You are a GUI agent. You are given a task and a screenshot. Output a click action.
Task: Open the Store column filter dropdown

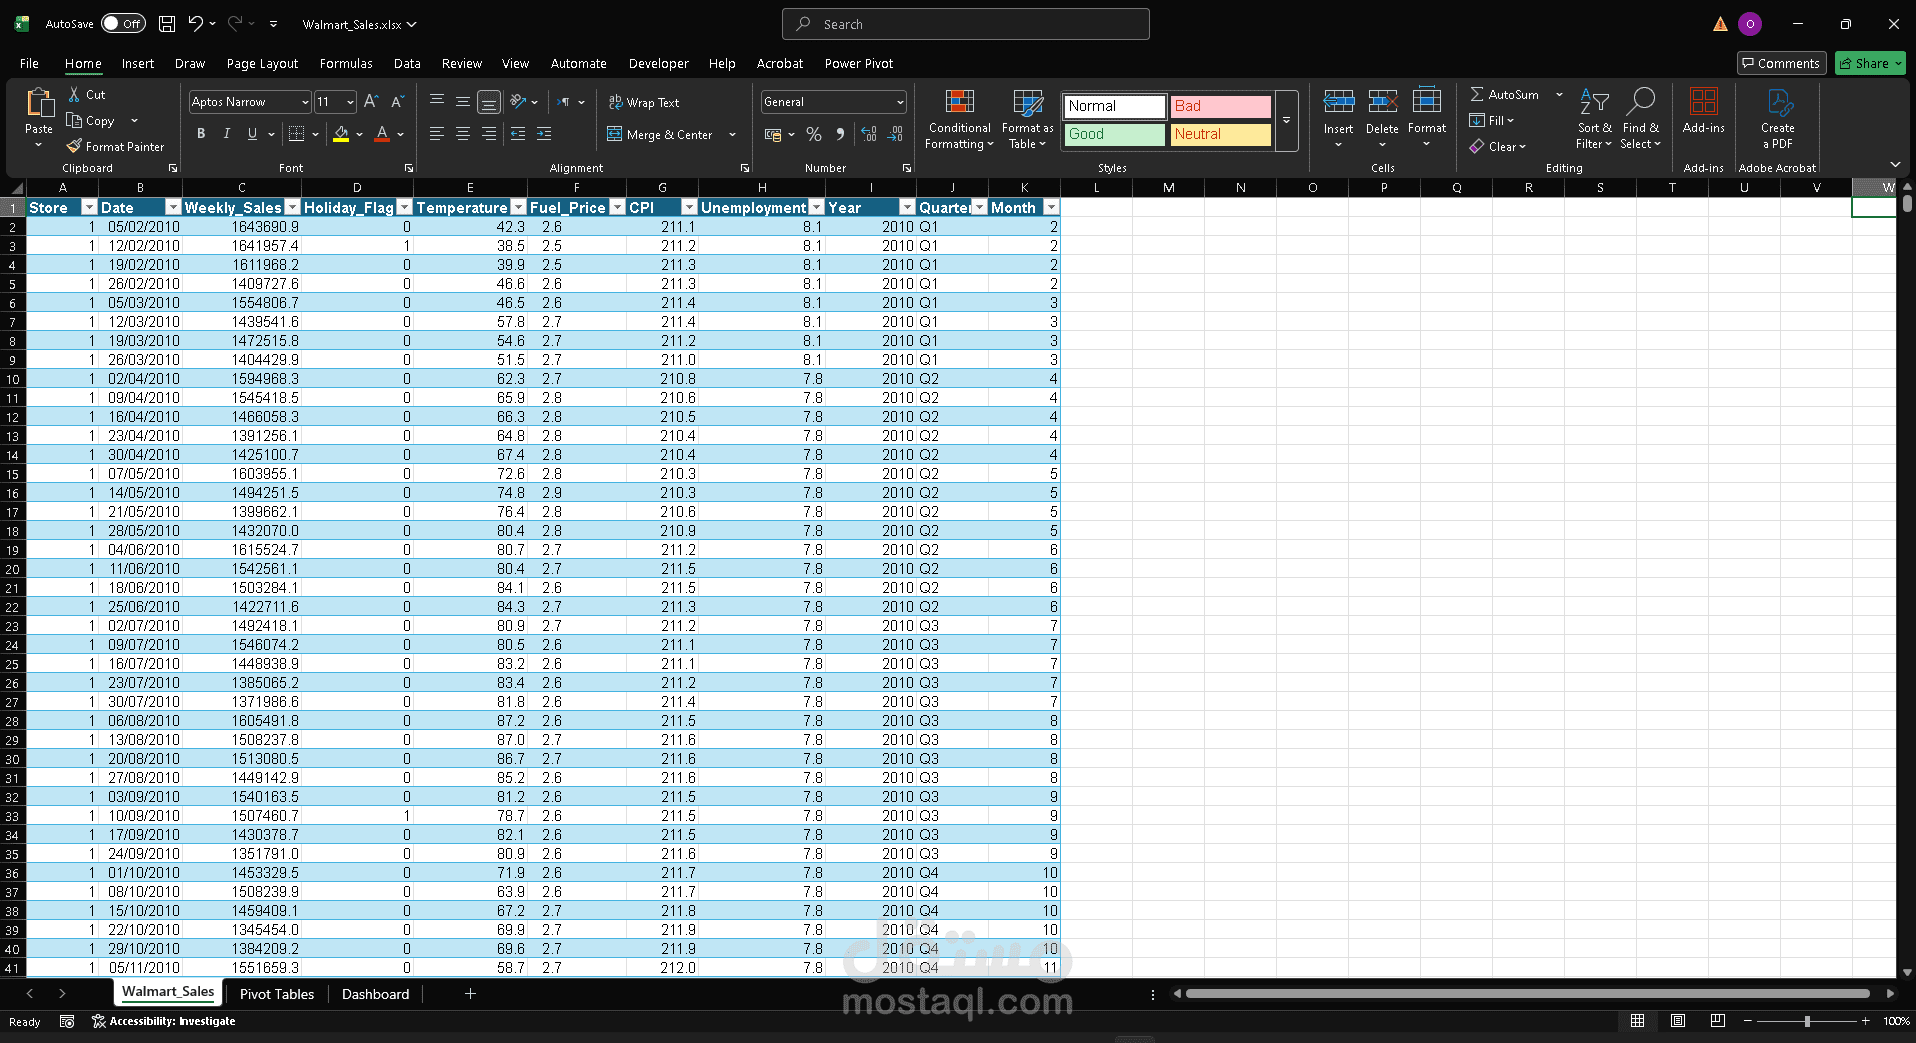click(x=89, y=207)
